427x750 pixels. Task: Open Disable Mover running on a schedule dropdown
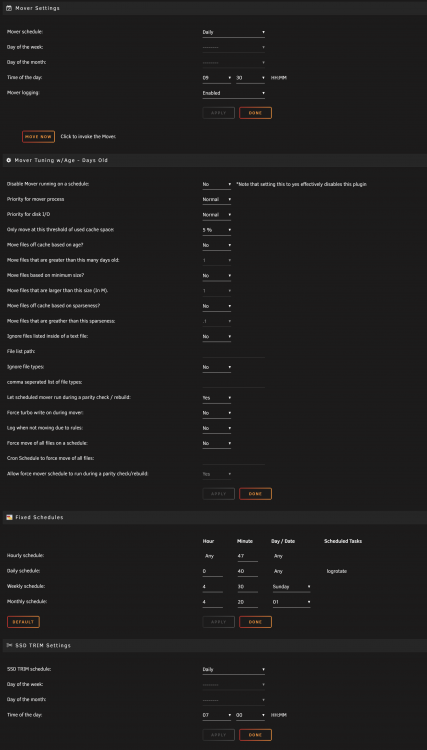pos(217,184)
